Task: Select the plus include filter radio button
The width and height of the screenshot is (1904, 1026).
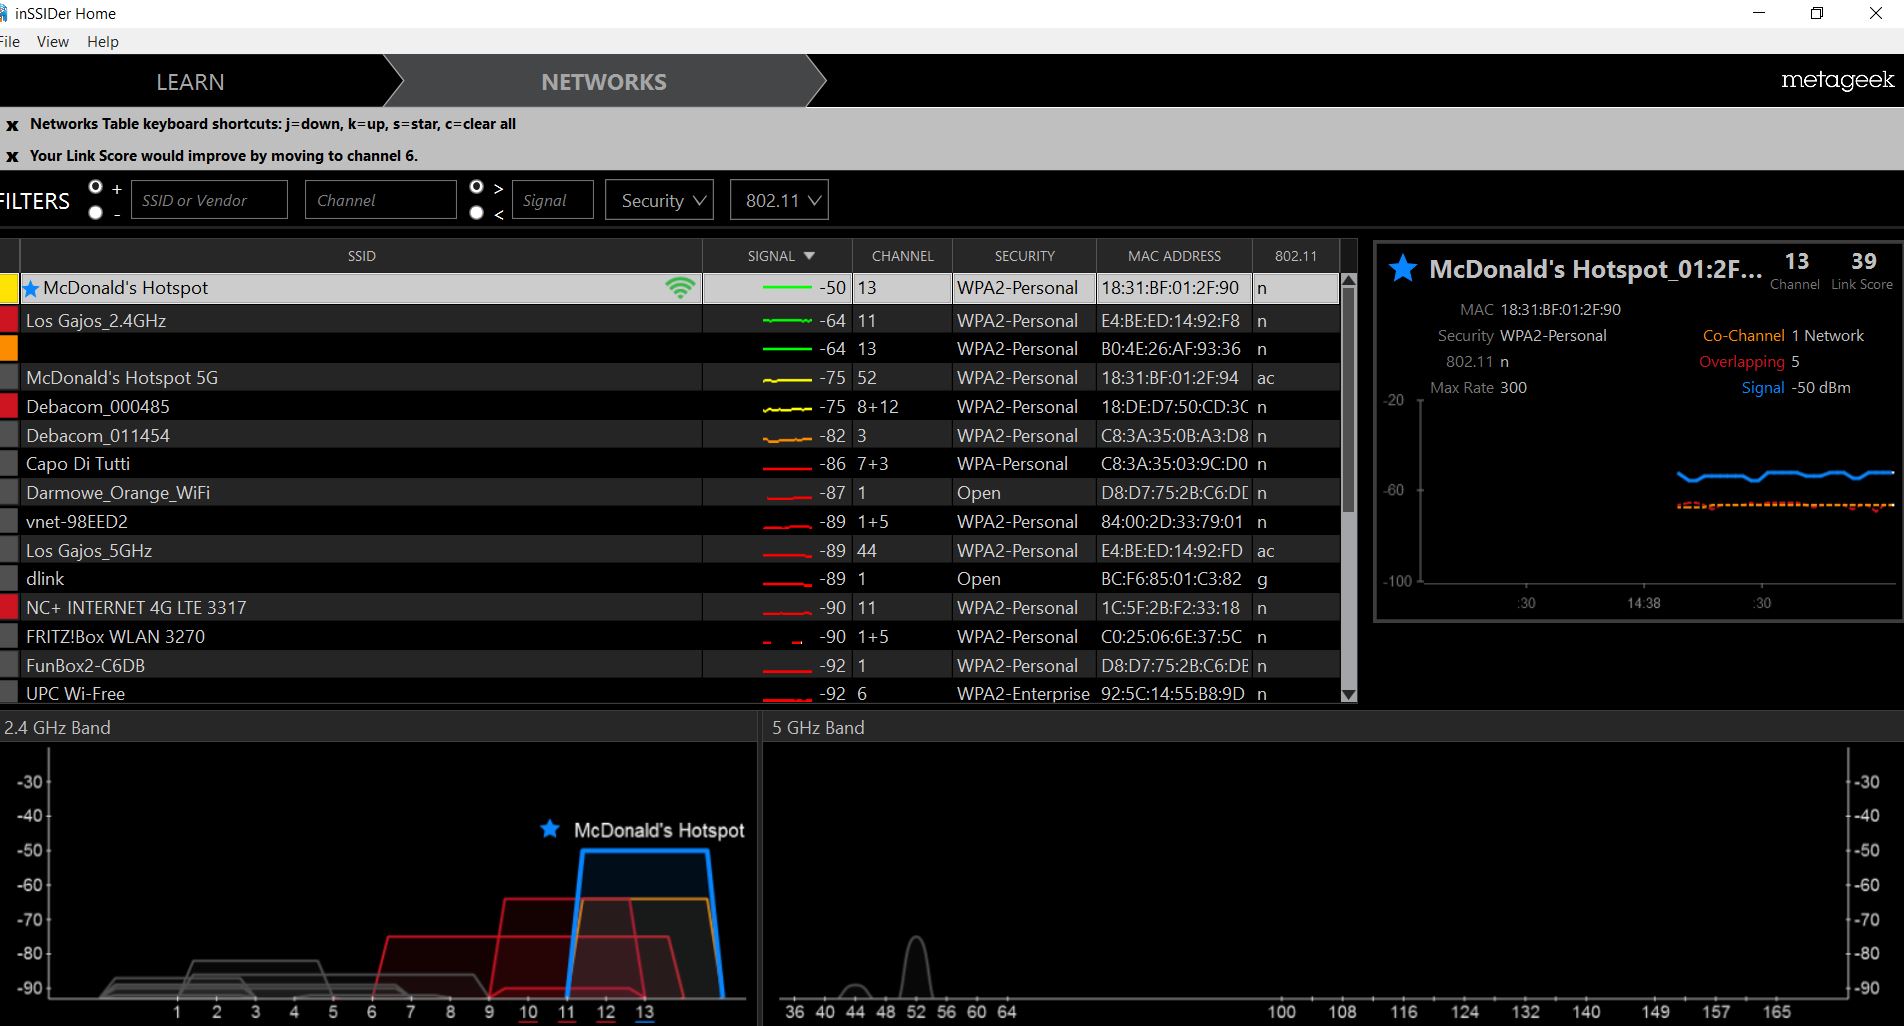Action: tap(96, 187)
